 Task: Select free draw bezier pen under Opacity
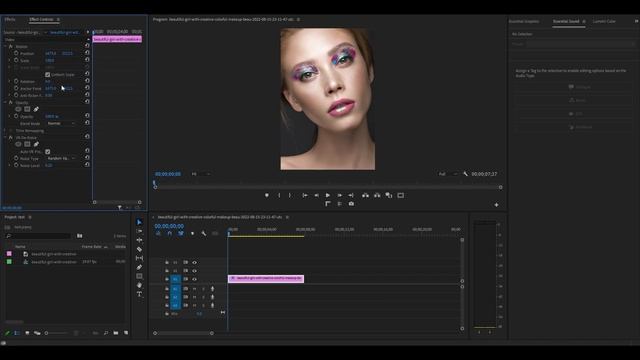(36, 109)
